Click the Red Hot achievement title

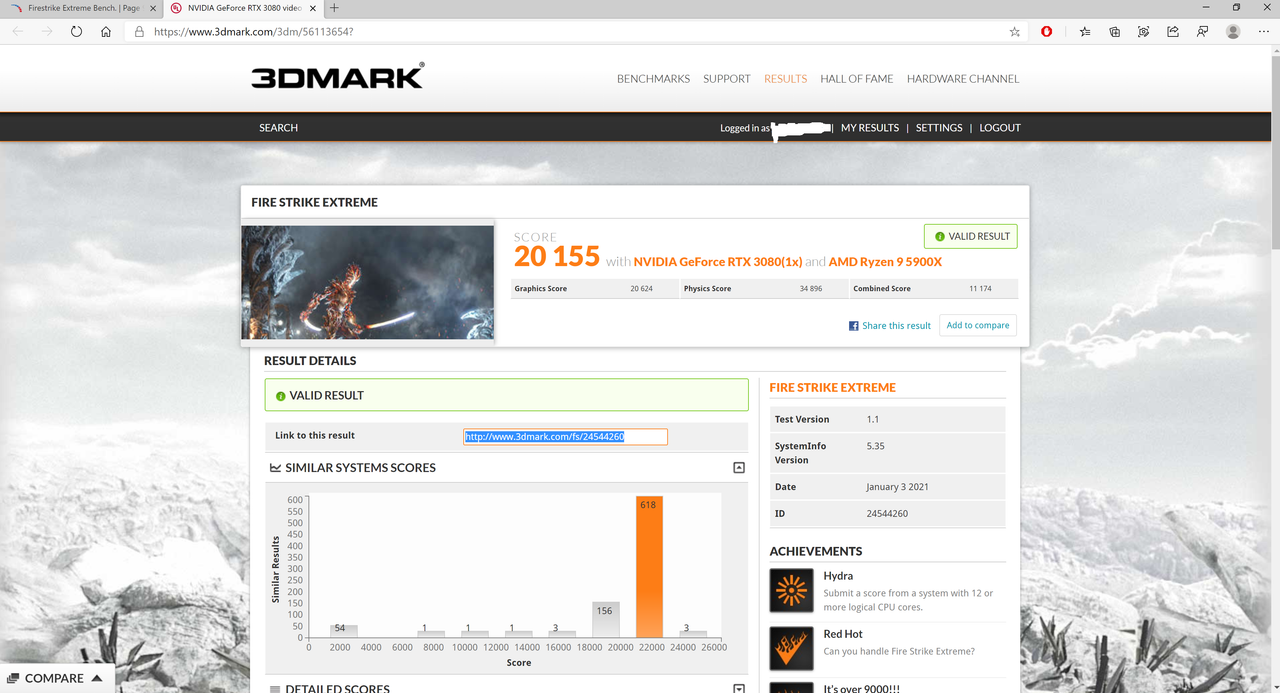click(x=843, y=634)
